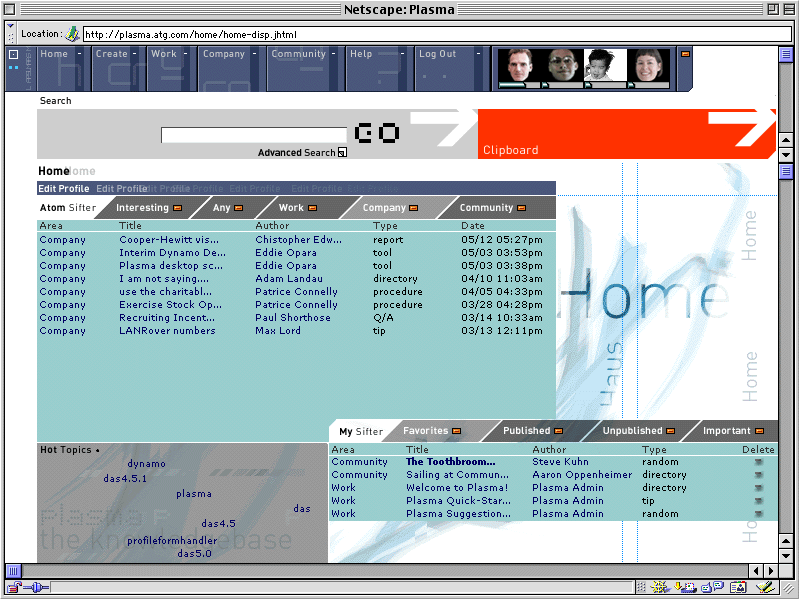Click the component bar grip handle

tap(642, 587)
